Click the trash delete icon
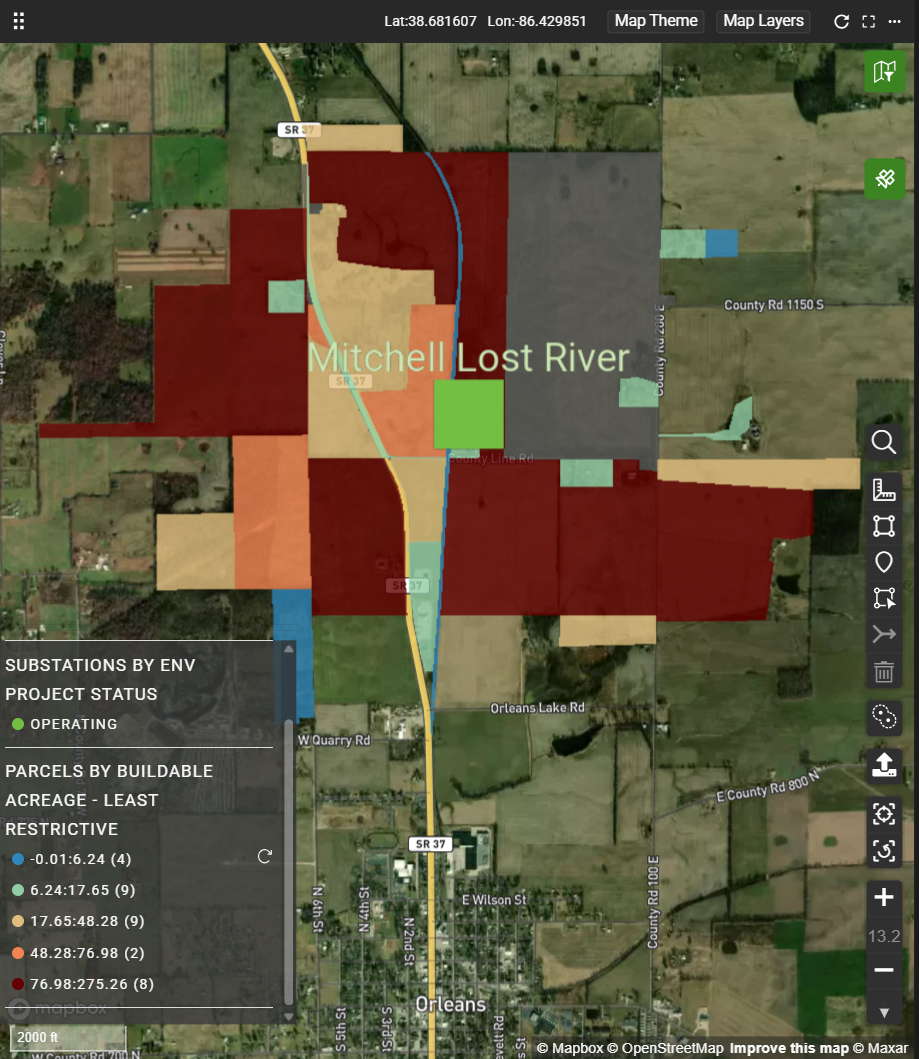Image resolution: width=919 pixels, height=1059 pixels. click(883, 671)
